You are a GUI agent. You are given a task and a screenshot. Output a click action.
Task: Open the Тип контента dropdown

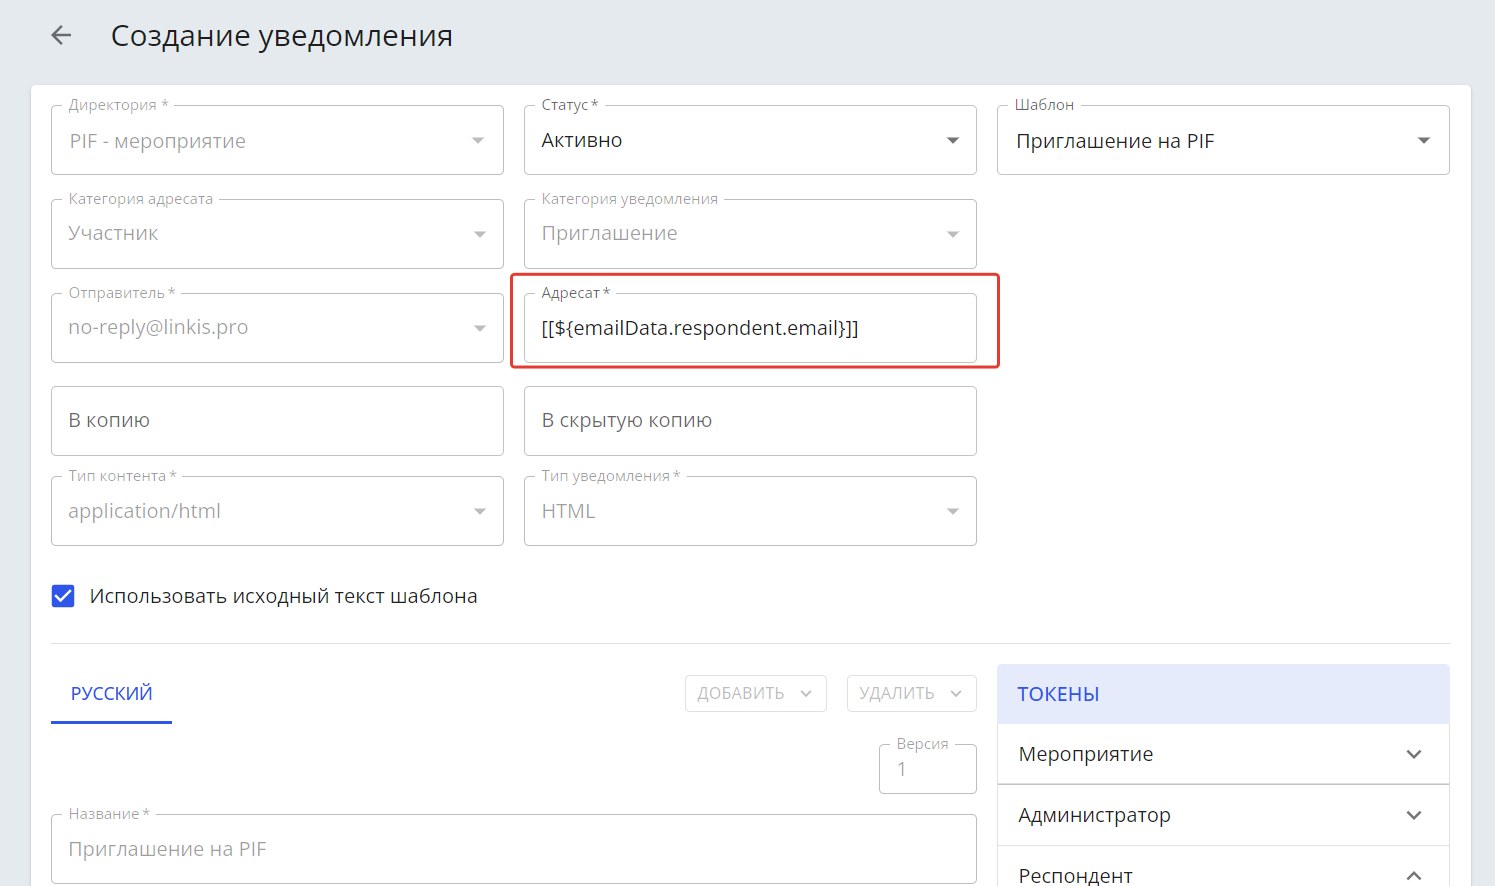coord(277,511)
